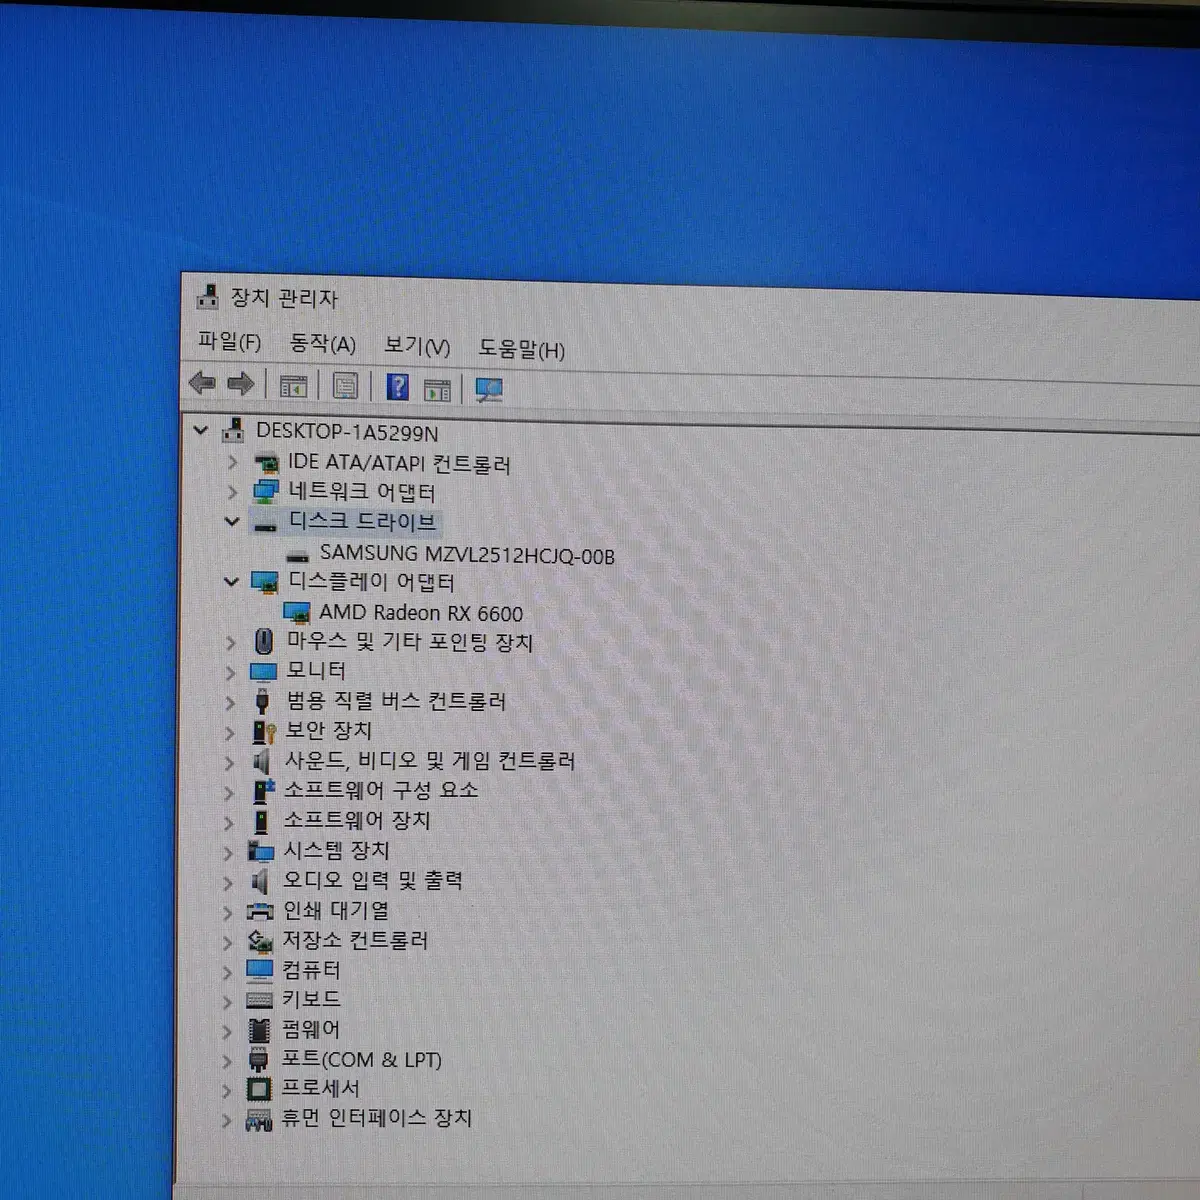Viewport: 1200px width, 1200px height.
Task: Open the 동작(A) menu
Action: 322,344
